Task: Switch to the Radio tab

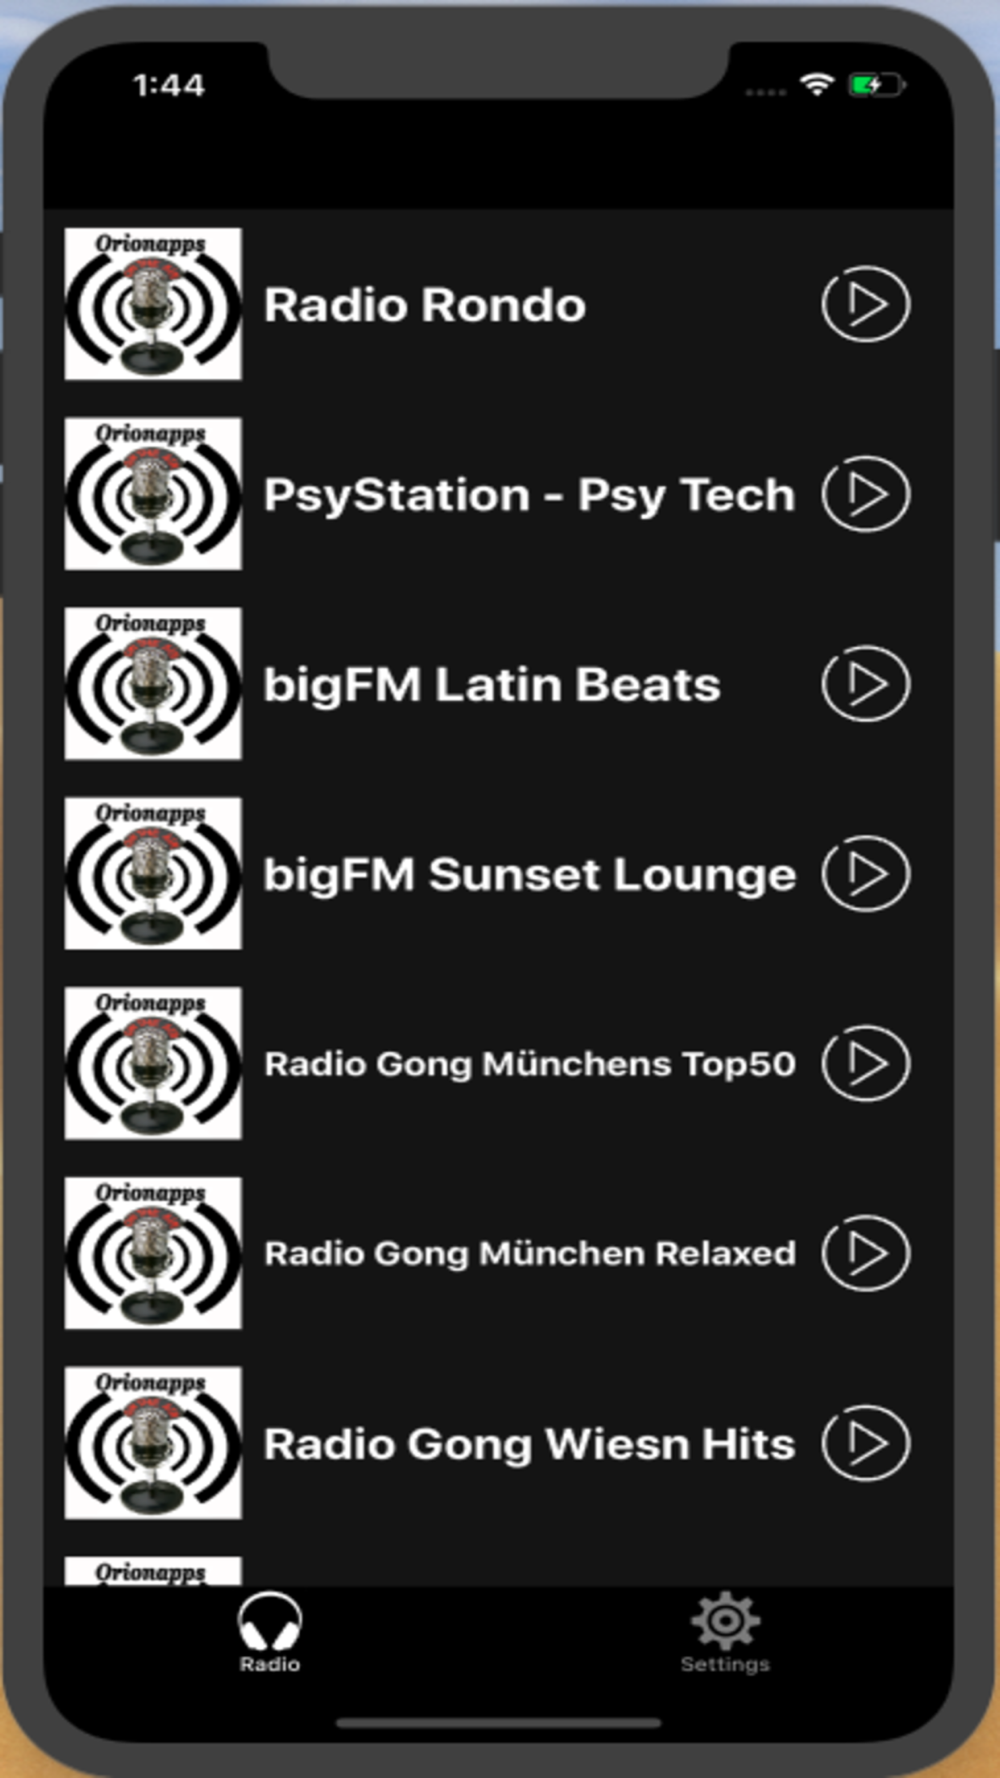Action: coord(270,1634)
